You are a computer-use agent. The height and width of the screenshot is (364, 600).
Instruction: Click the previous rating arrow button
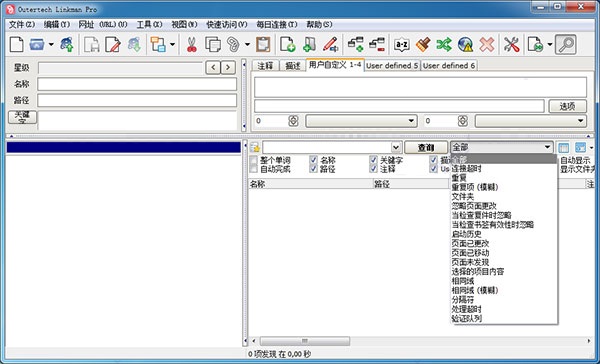pos(213,68)
